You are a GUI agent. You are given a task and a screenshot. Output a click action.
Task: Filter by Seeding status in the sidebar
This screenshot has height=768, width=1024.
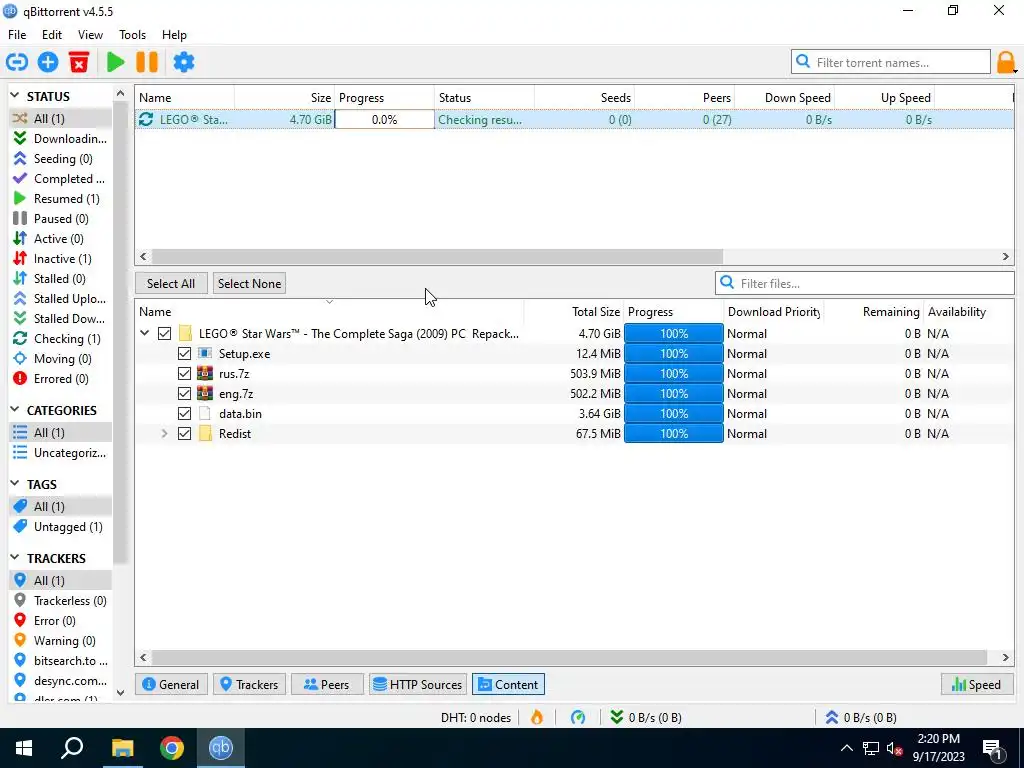click(x=60, y=159)
